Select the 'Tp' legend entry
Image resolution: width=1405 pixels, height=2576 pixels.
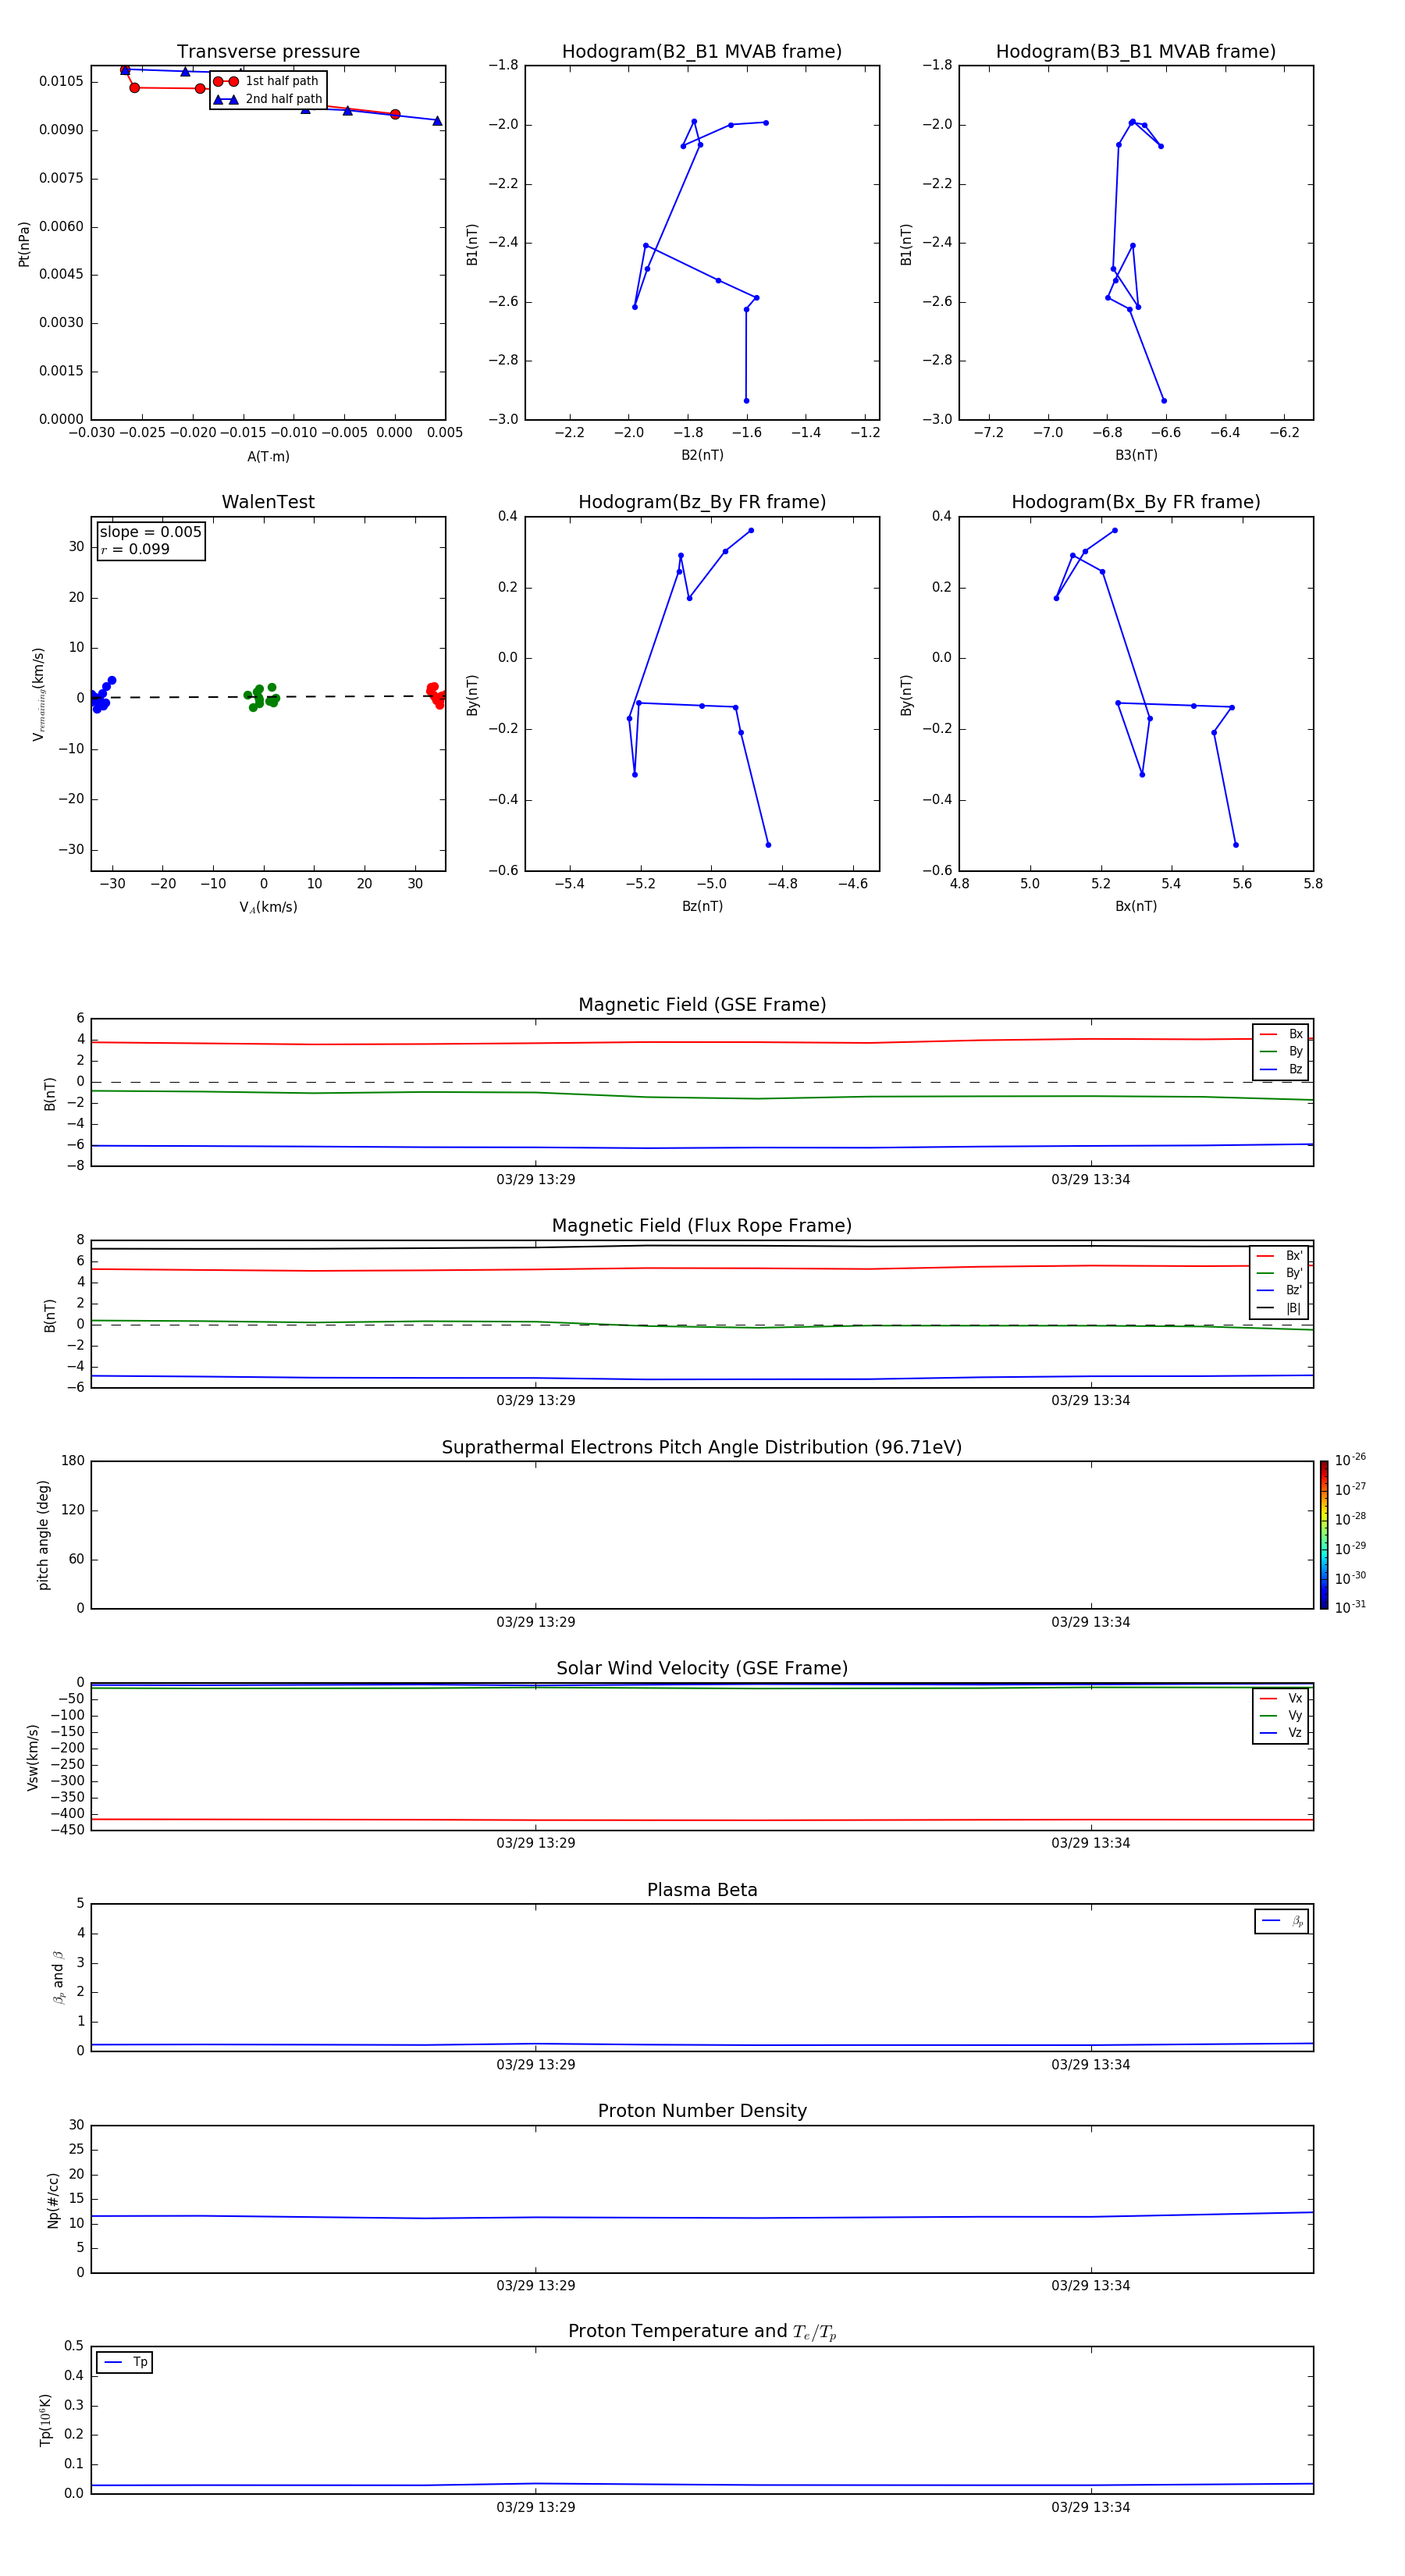pyautogui.click(x=125, y=2362)
